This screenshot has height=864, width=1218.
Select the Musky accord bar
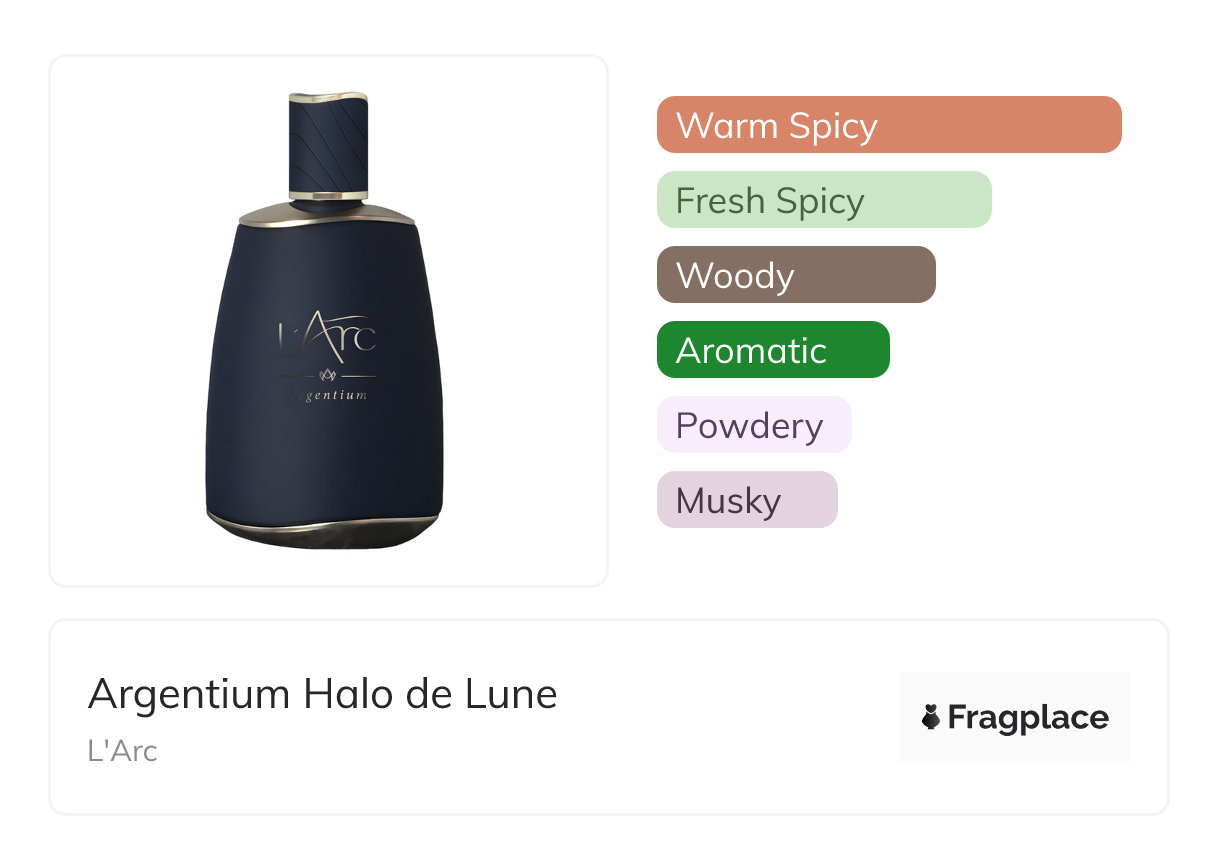click(747, 500)
